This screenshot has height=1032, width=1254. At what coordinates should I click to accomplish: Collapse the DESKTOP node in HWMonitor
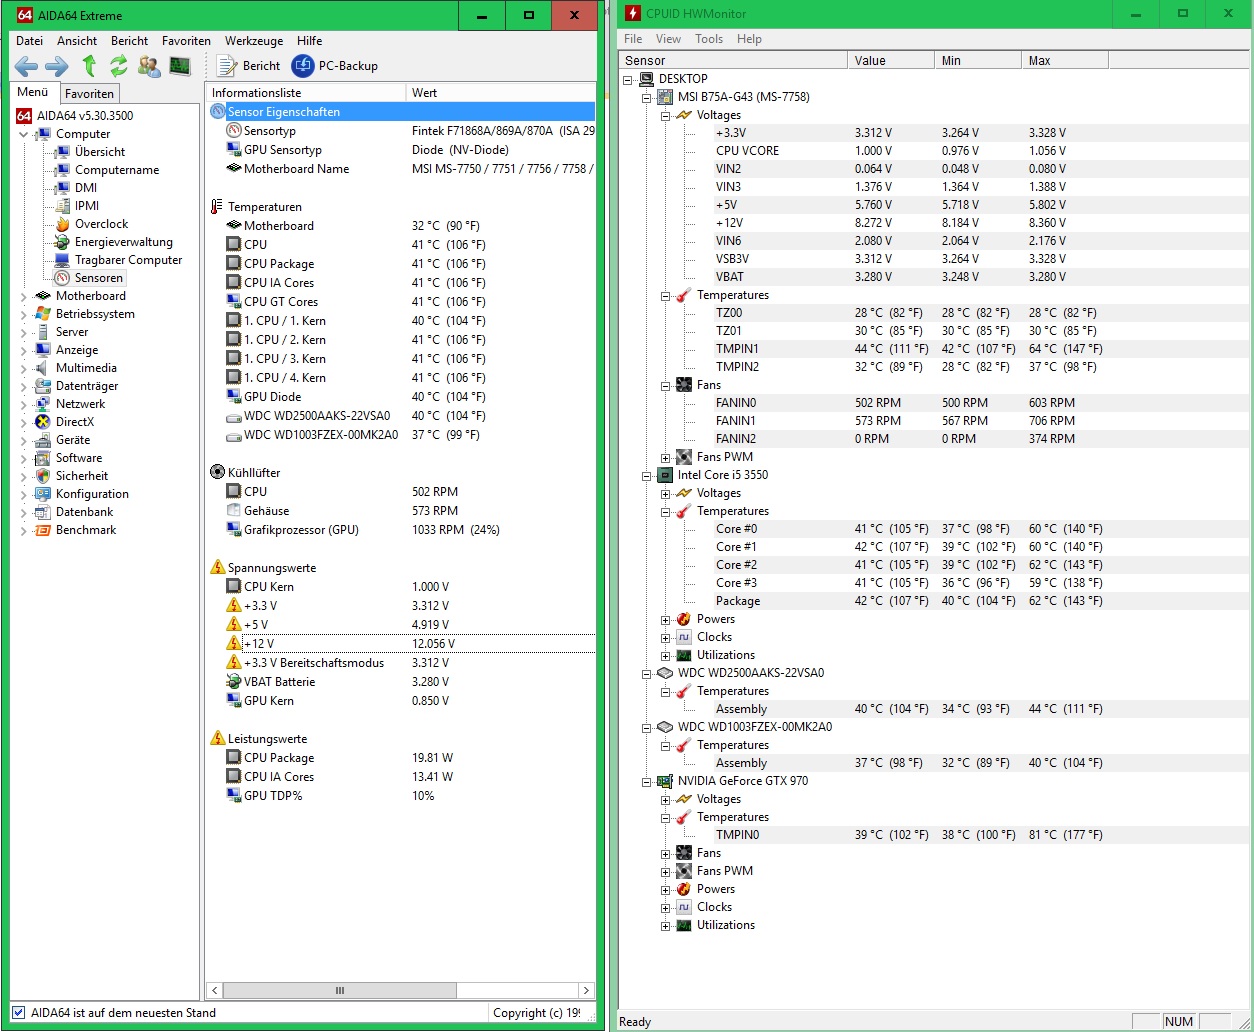(628, 79)
